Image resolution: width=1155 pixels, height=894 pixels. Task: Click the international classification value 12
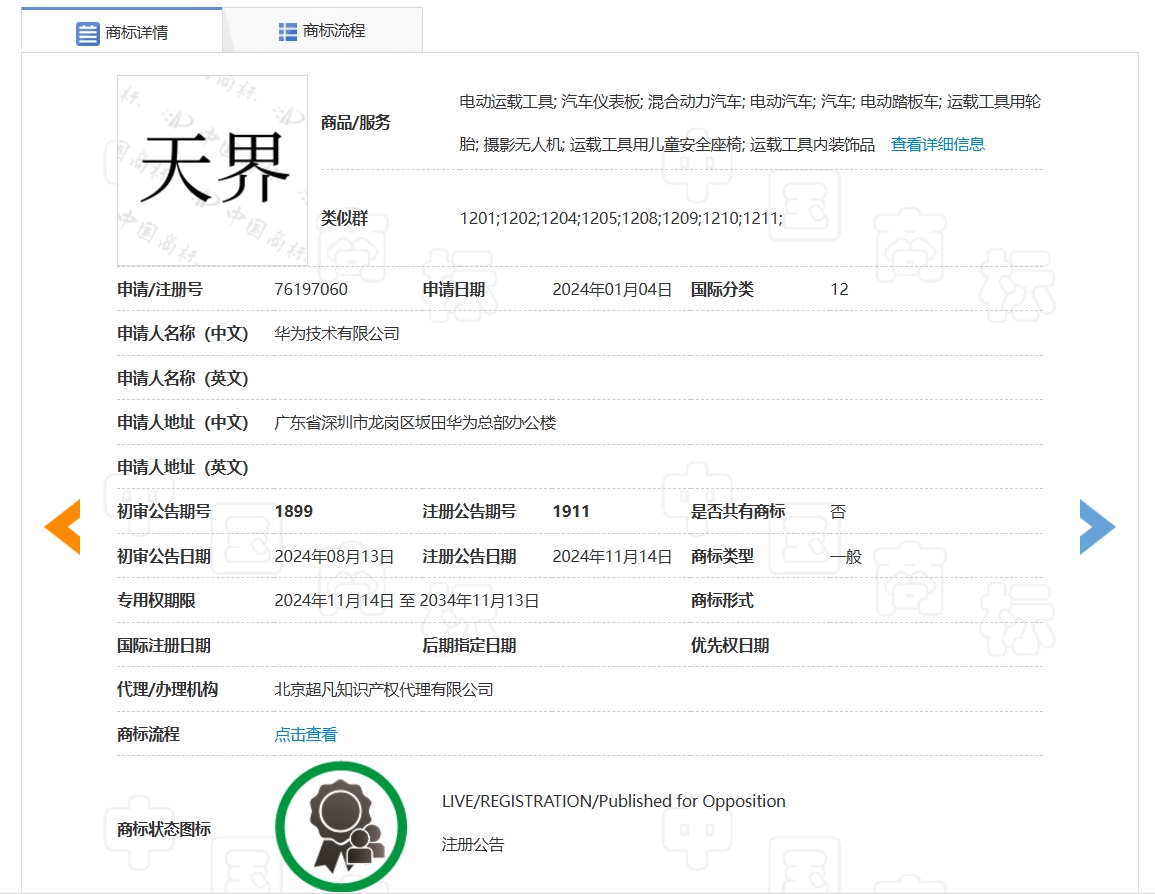(838, 289)
